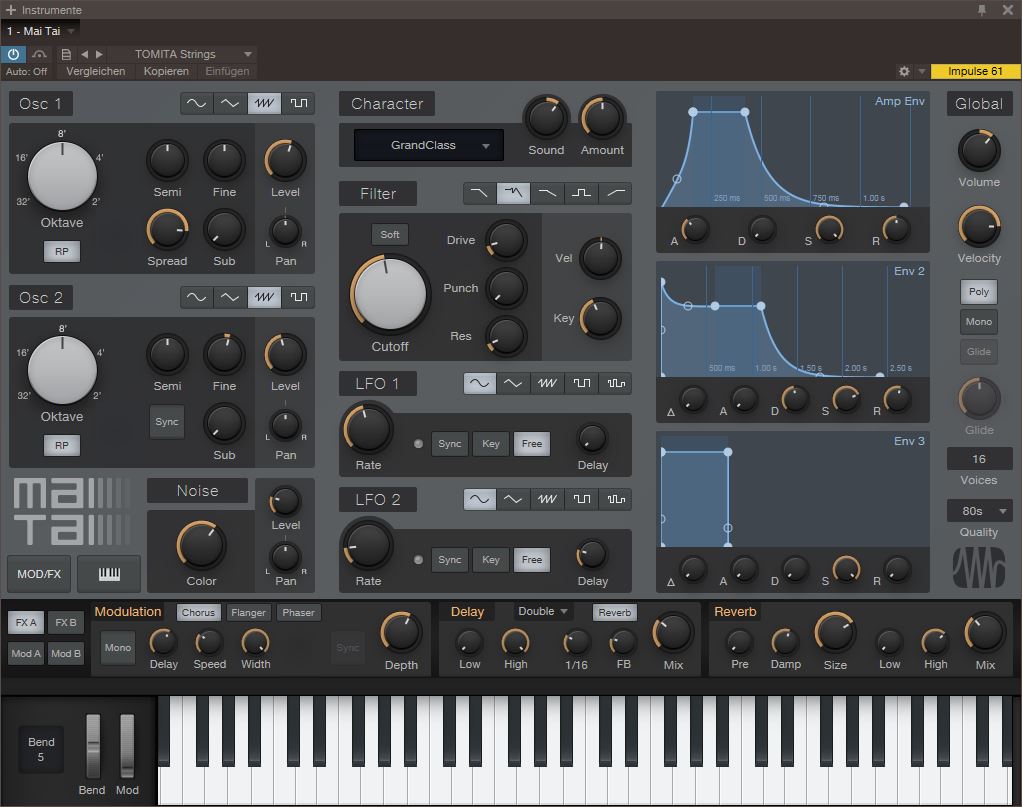This screenshot has width=1022, height=807.
Task: Select sawtooth shape for LFO 1
Action: click(547, 383)
